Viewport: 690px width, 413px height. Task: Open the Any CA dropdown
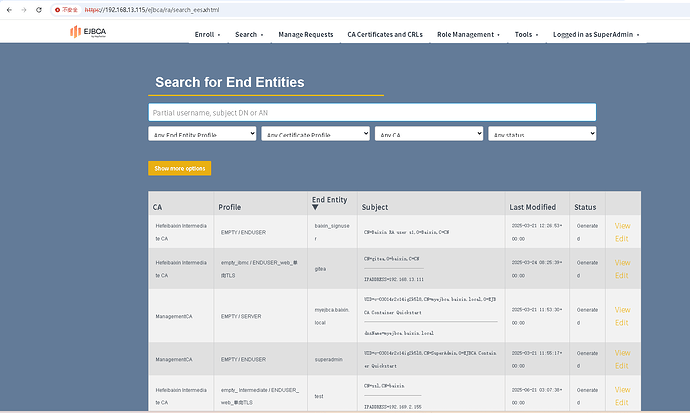pyautogui.click(x=429, y=134)
